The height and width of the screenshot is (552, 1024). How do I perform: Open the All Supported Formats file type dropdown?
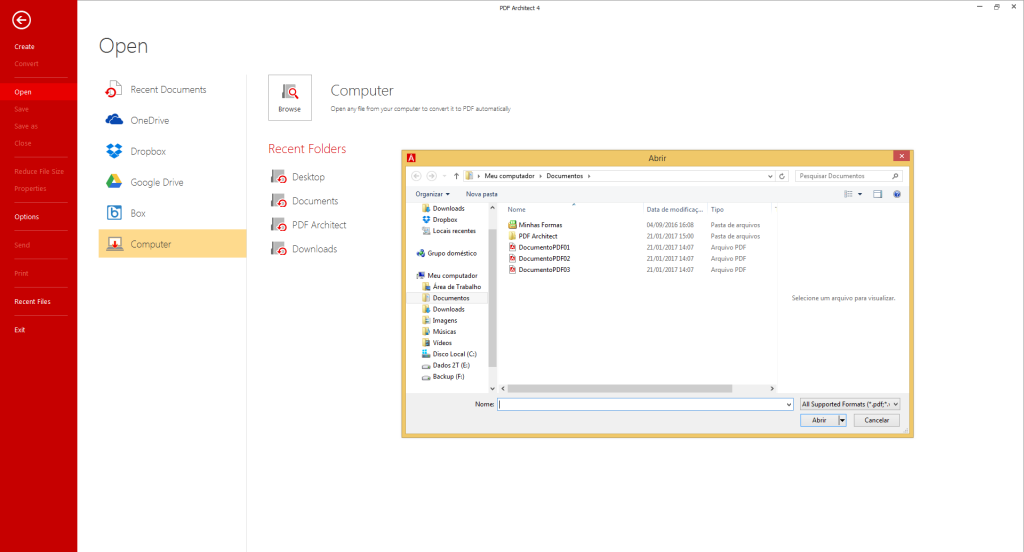click(850, 404)
